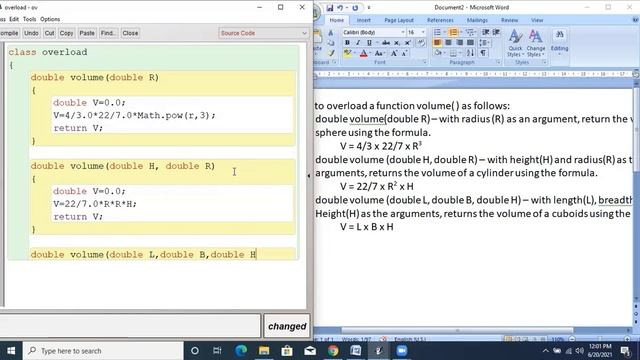Justify text in Word paragraph
The image size is (640, 360).
(470, 42)
